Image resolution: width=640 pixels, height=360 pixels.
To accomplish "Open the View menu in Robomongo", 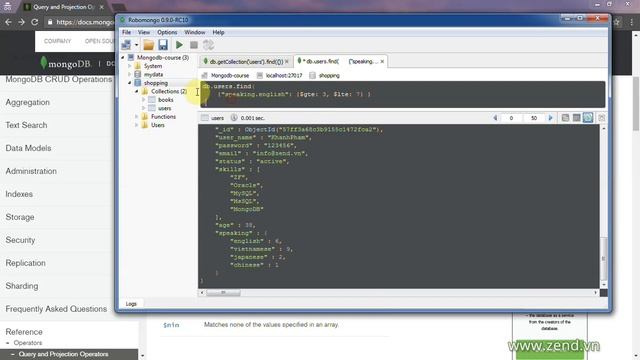I will 144,32.
